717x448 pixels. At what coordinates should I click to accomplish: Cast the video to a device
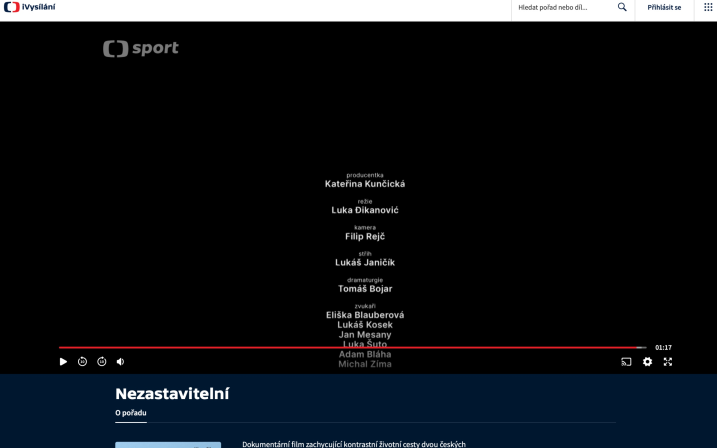(626, 362)
